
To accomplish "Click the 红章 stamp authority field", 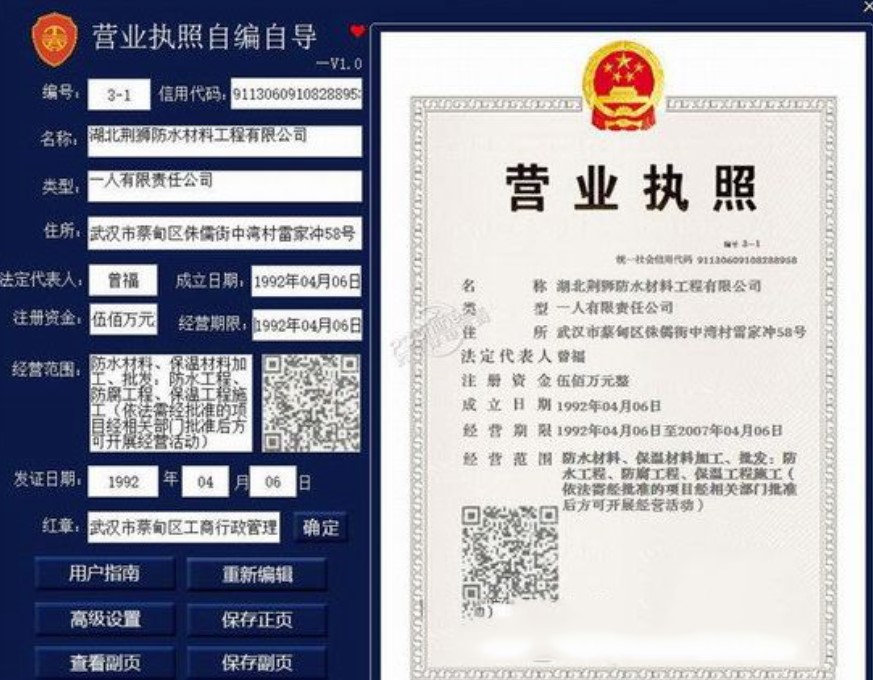I will coord(184,527).
